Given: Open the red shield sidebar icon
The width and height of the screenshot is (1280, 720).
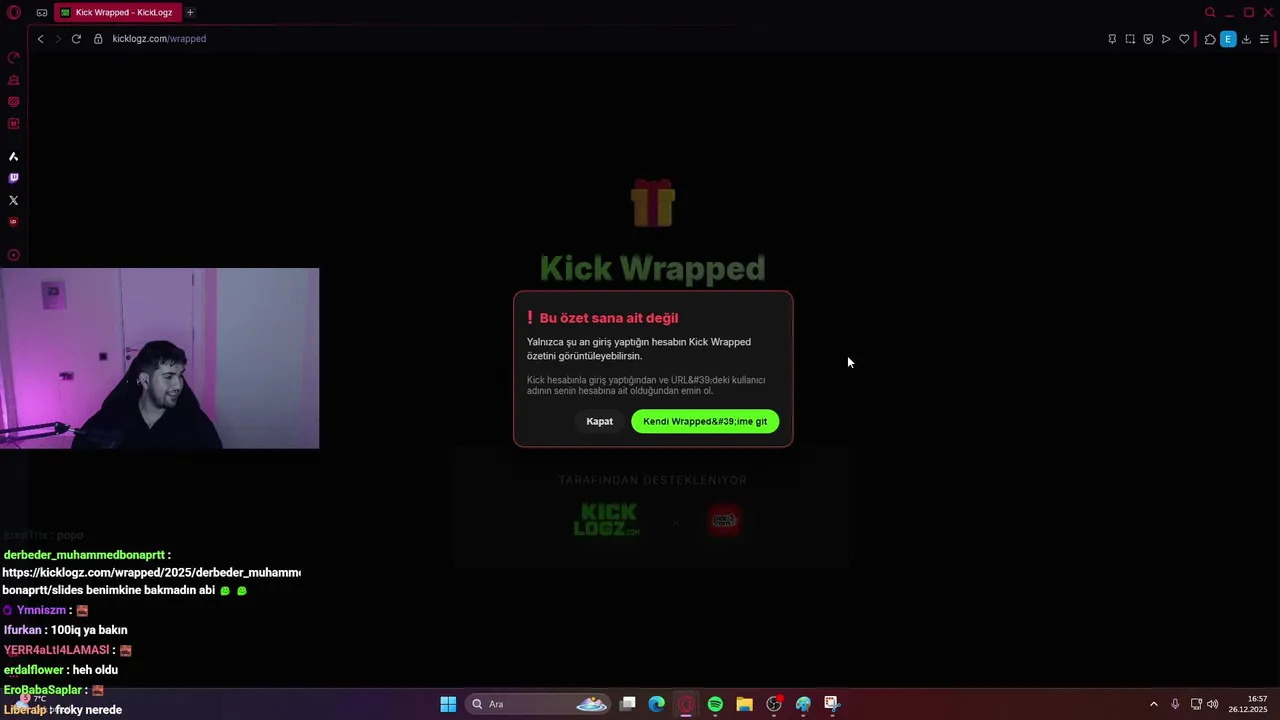Looking at the screenshot, I should tap(14, 222).
